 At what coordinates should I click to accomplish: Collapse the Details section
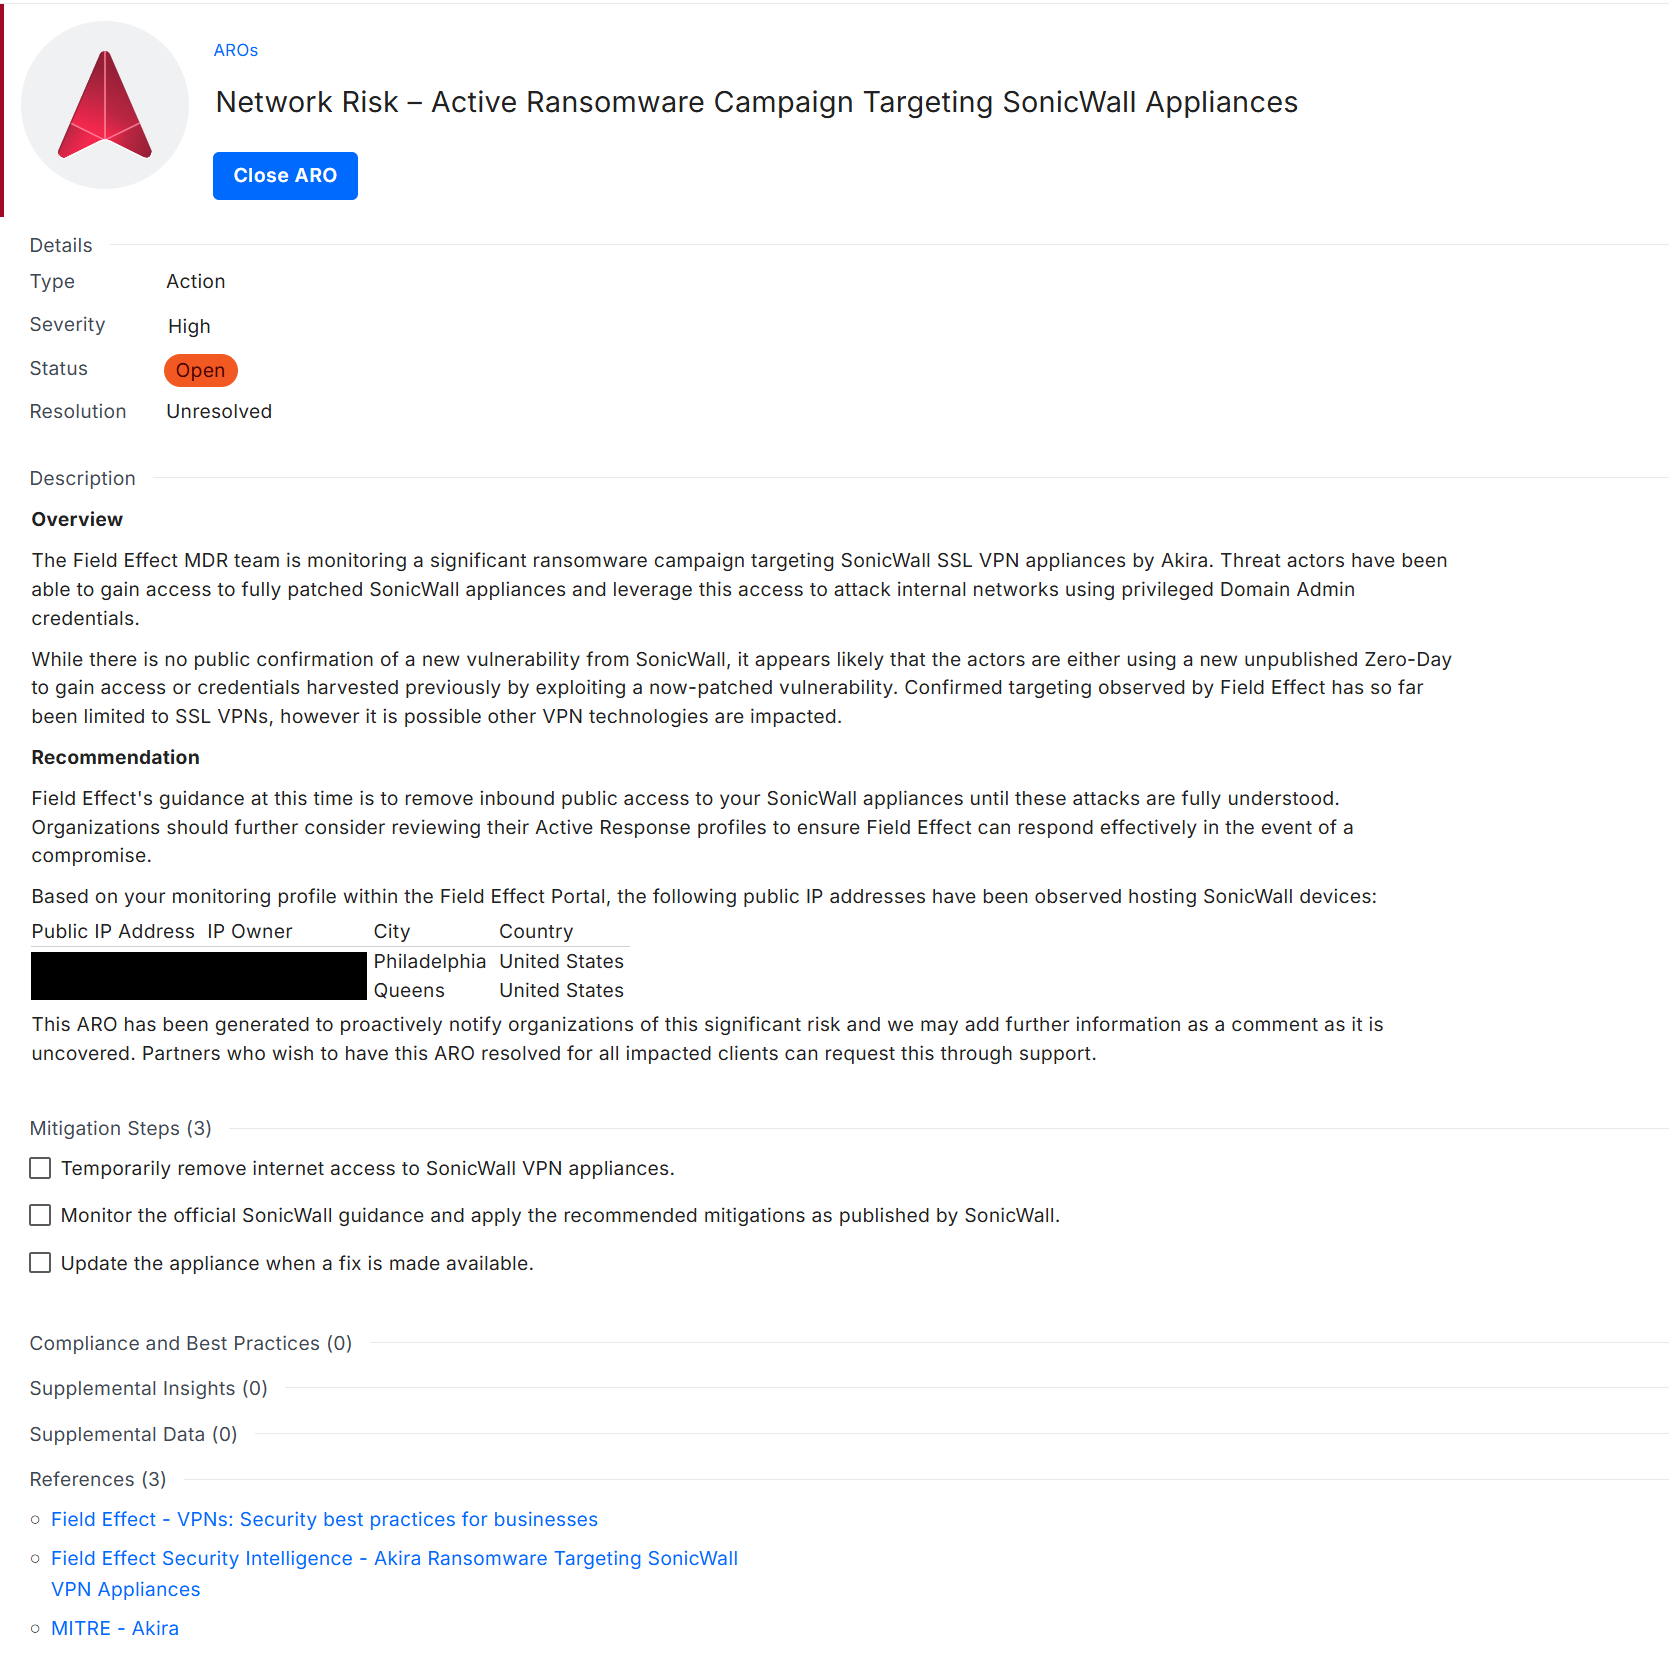click(60, 244)
